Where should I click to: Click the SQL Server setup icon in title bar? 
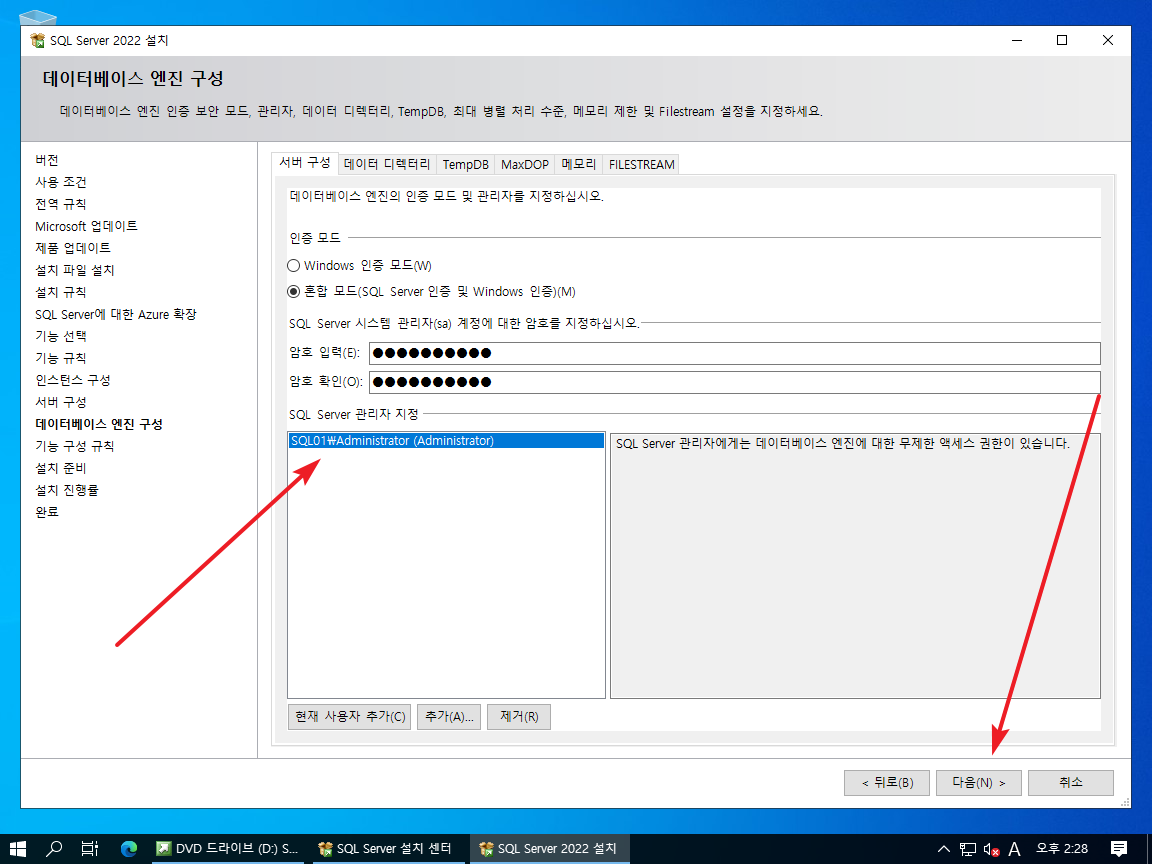tap(37, 40)
